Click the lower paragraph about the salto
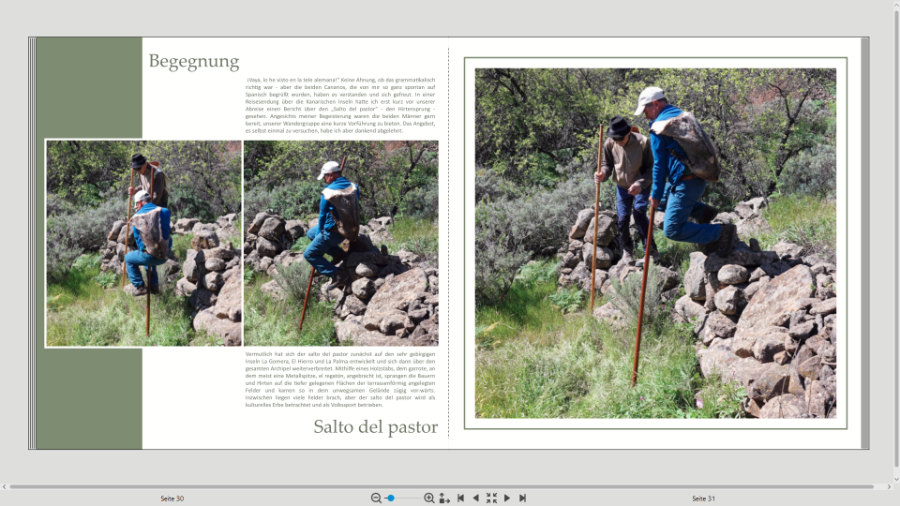 tap(340, 379)
